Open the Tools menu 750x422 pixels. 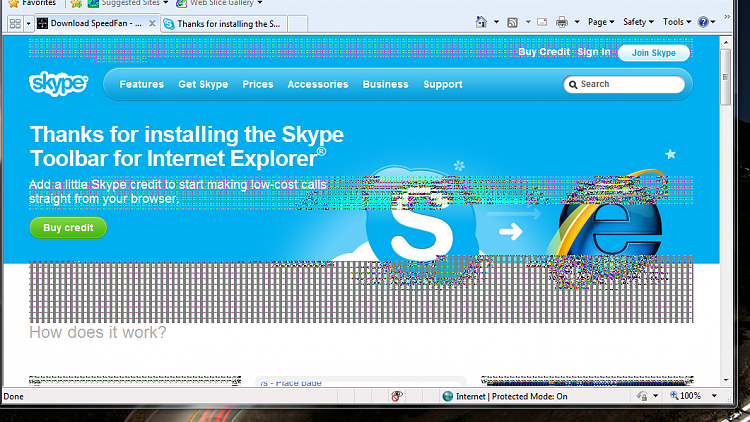677,22
